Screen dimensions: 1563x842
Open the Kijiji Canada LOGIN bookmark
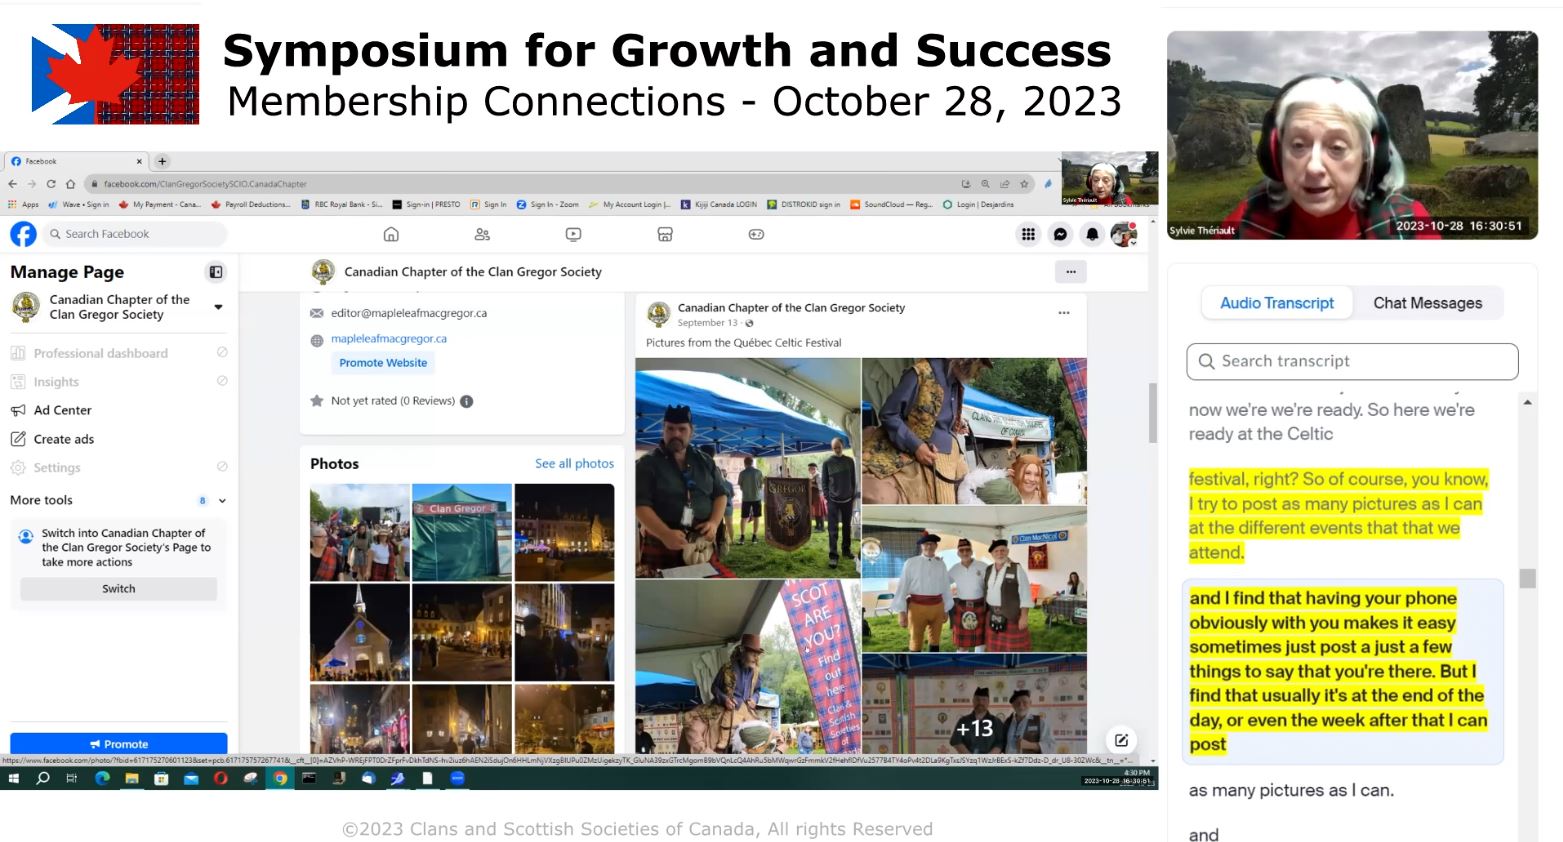pyautogui.click(x=719, y=204)
